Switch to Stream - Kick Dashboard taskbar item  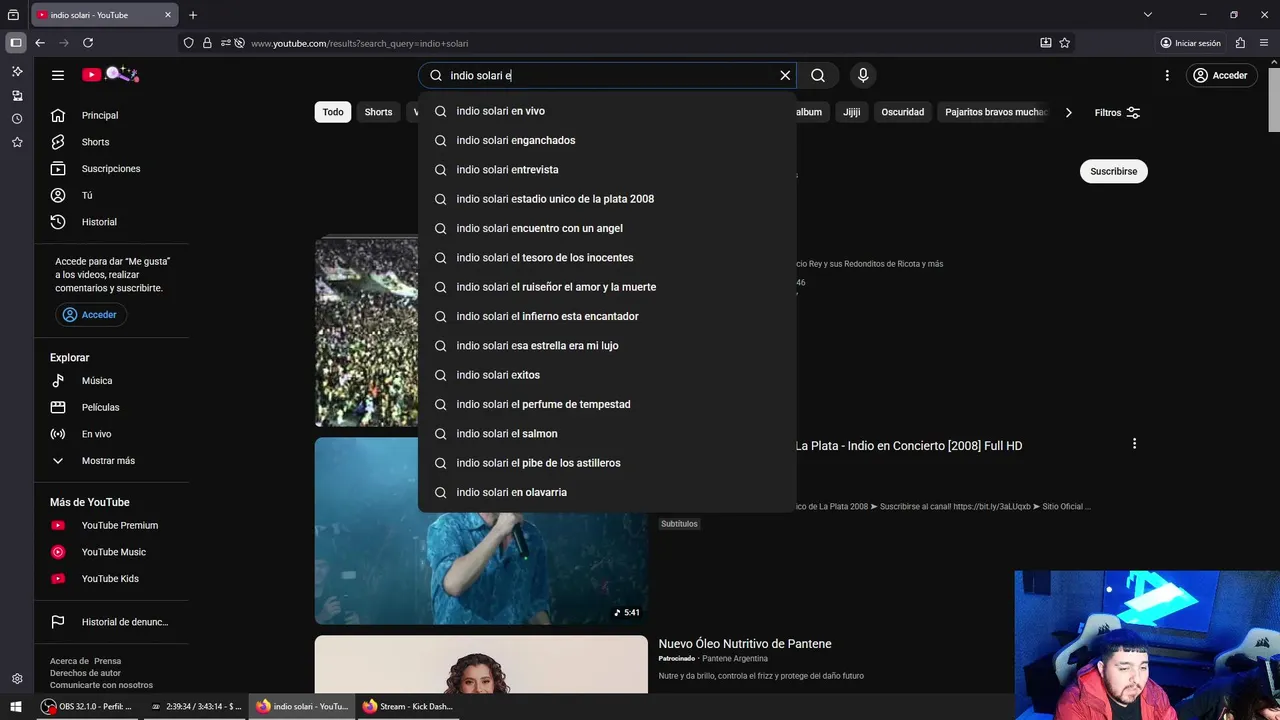tap(408, 706)
